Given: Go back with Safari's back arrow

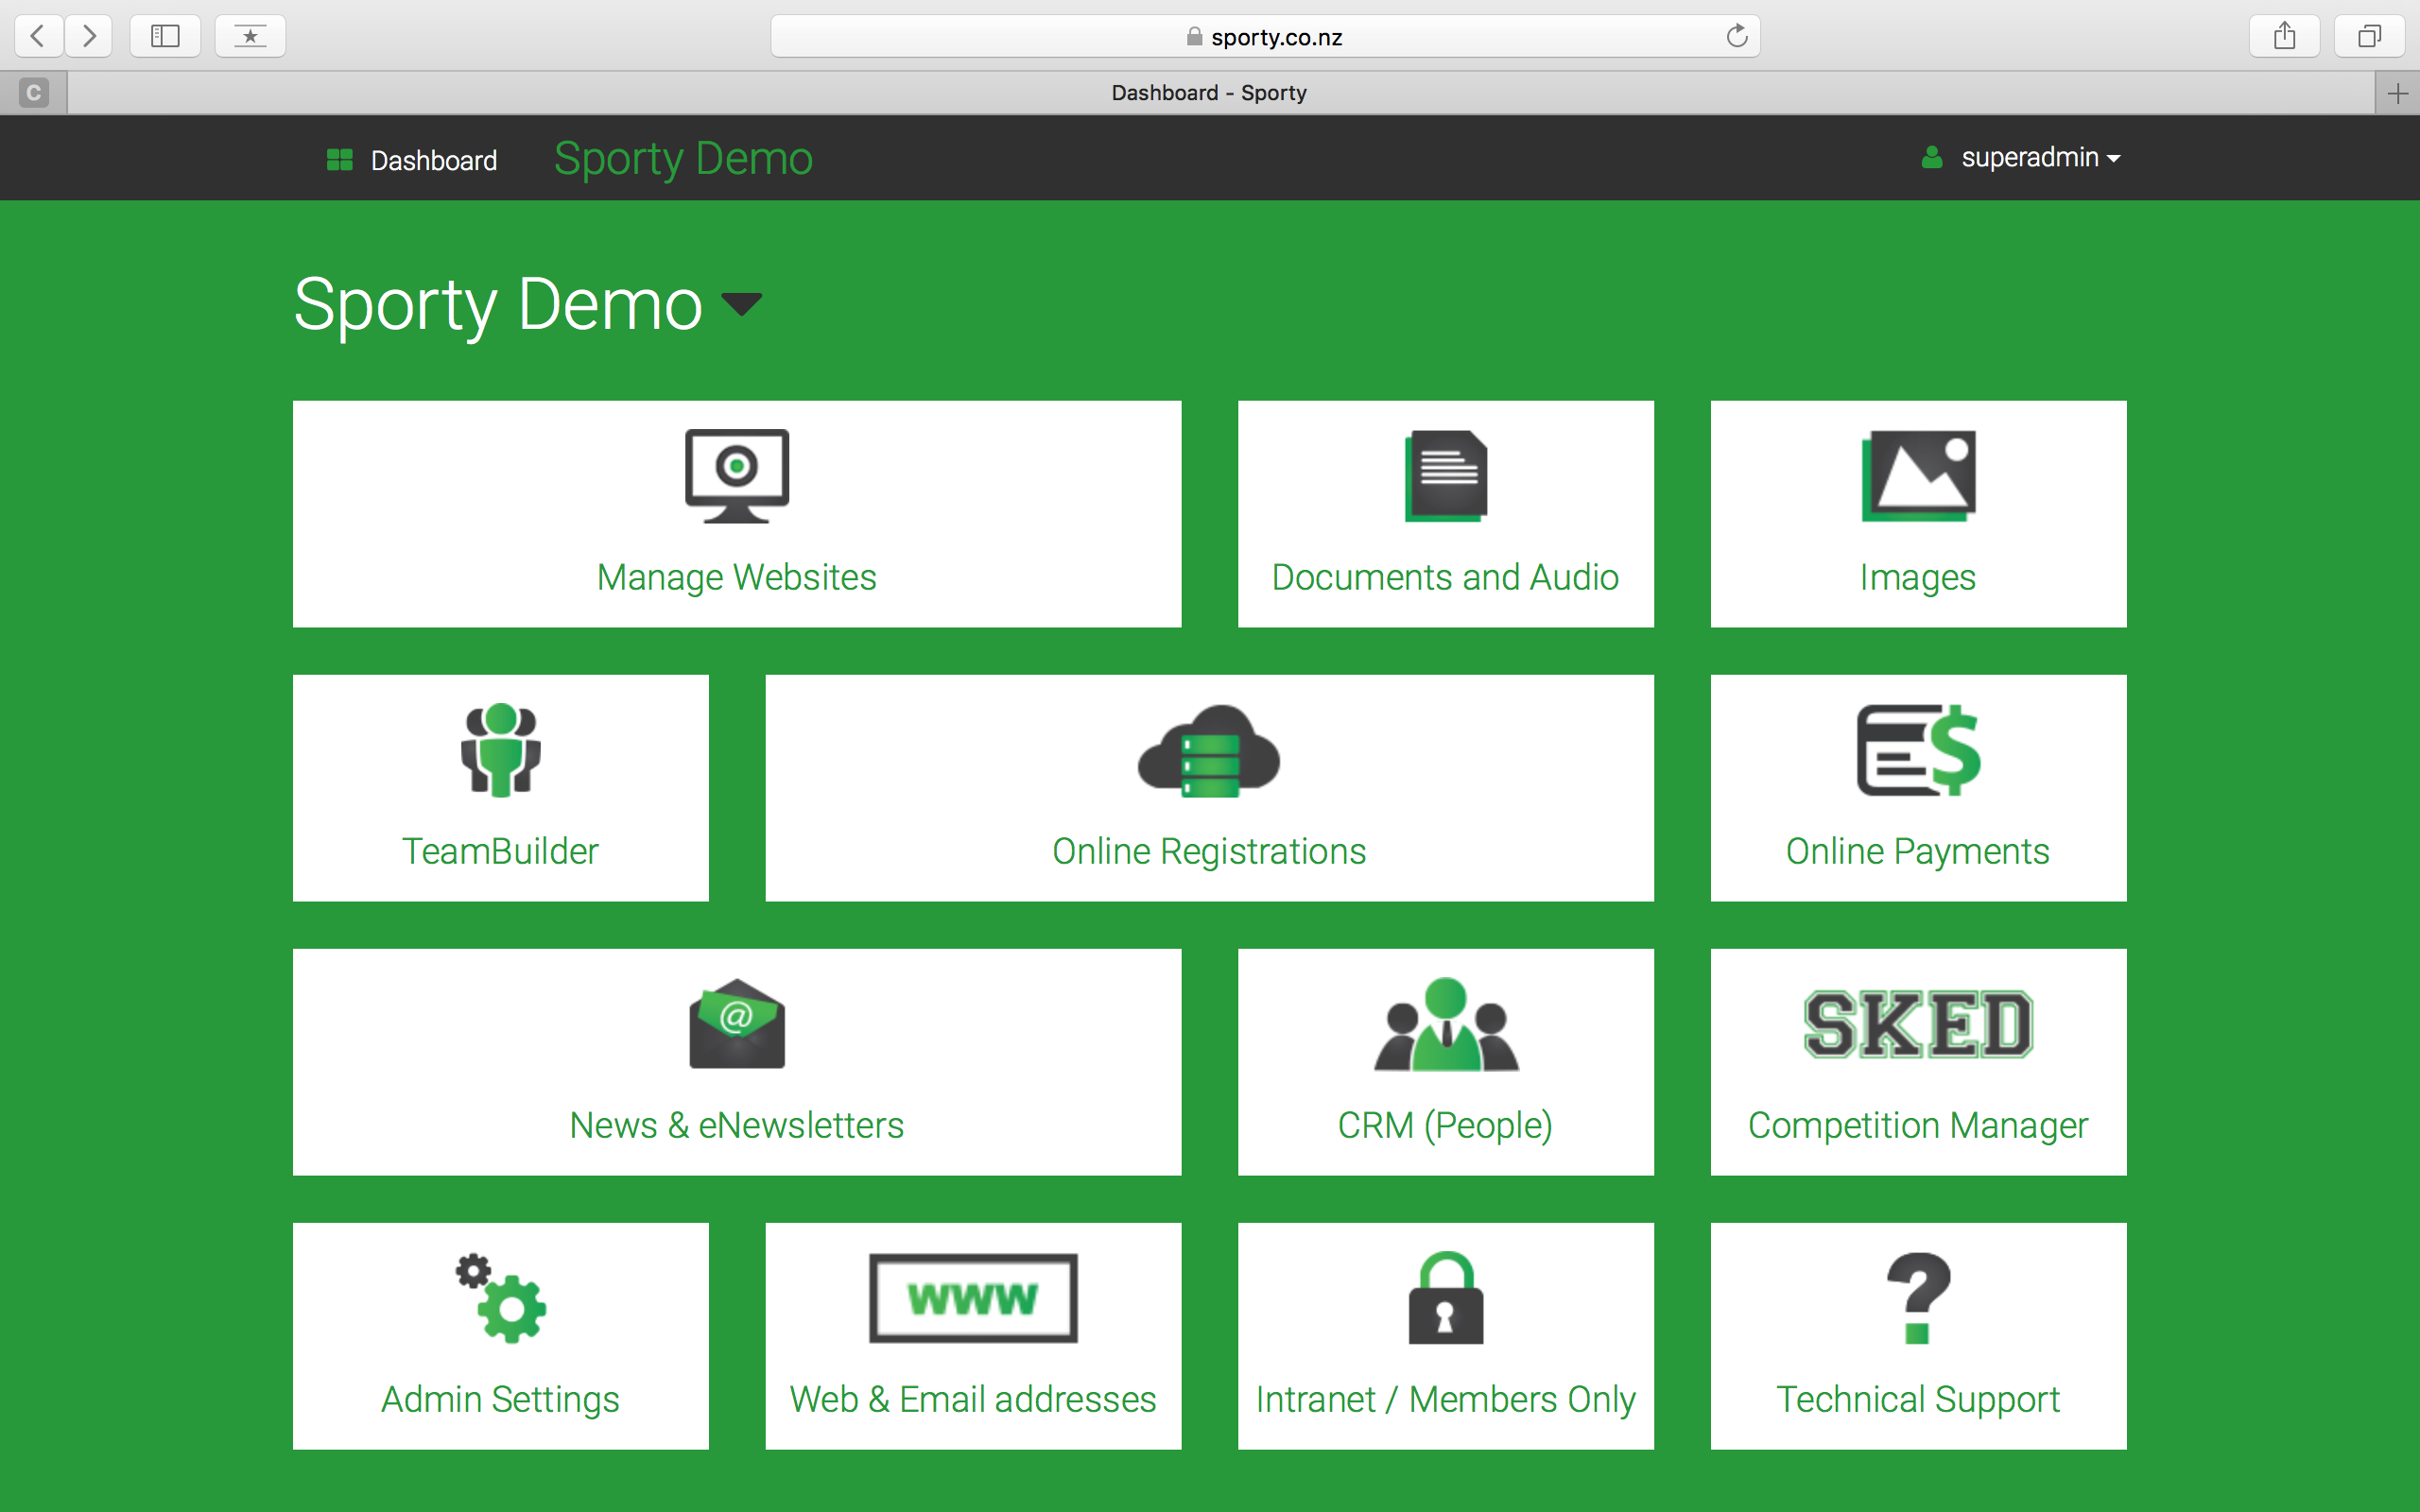Looking at the screenshot, I should tap(38, 36).
